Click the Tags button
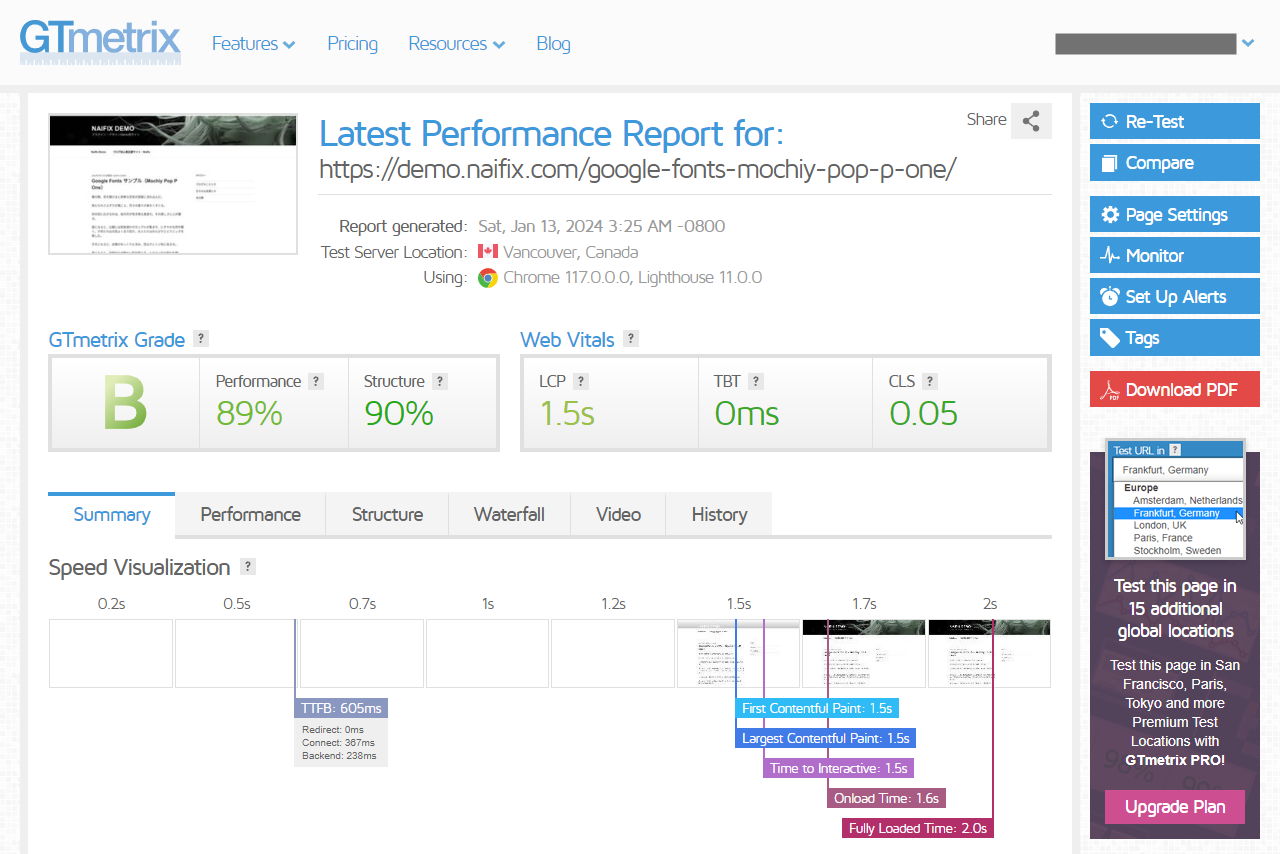Image resolution: width=1280 pixels, height=854 pixels. click(1174, 338)
